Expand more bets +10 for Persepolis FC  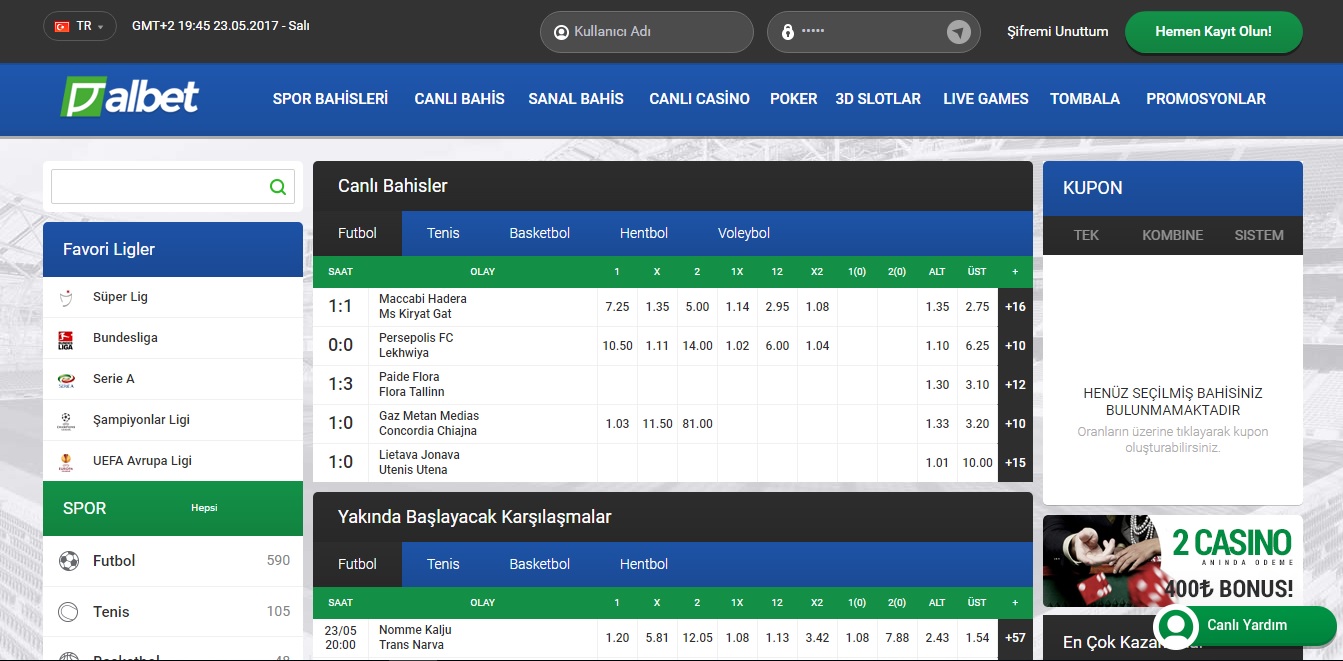click(1015, 346)
